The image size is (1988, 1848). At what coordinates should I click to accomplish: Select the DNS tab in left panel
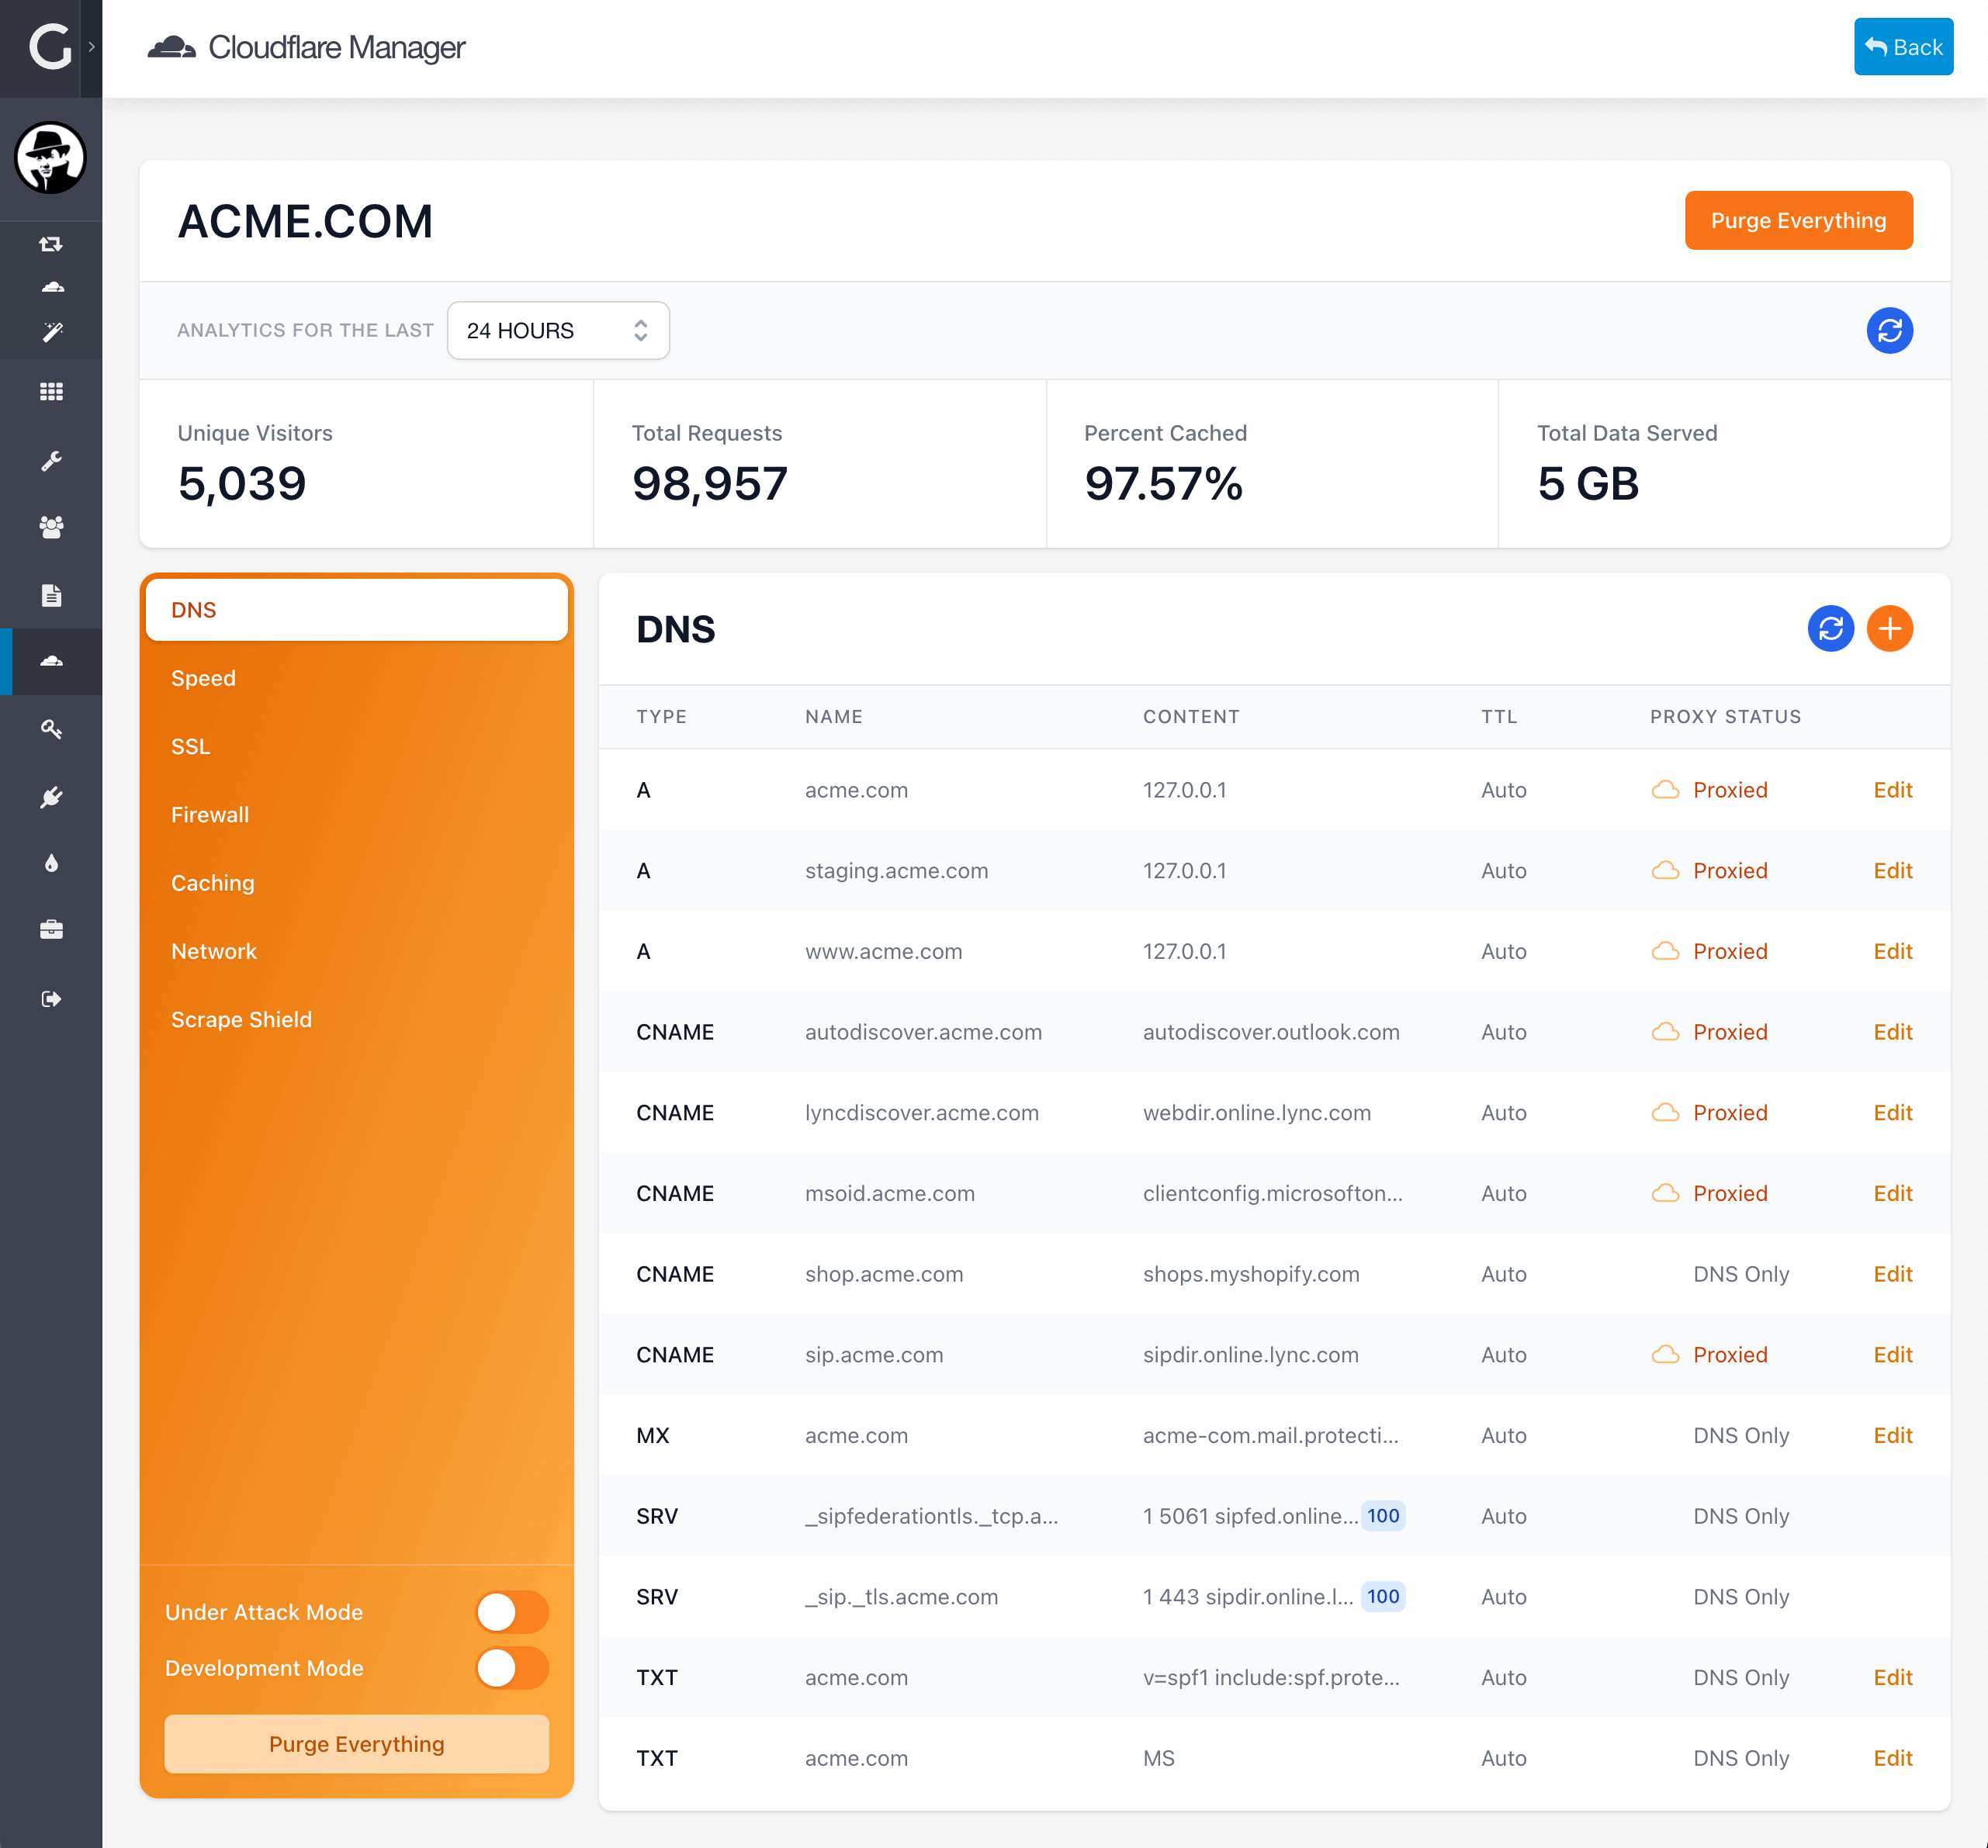pos(355,610)
